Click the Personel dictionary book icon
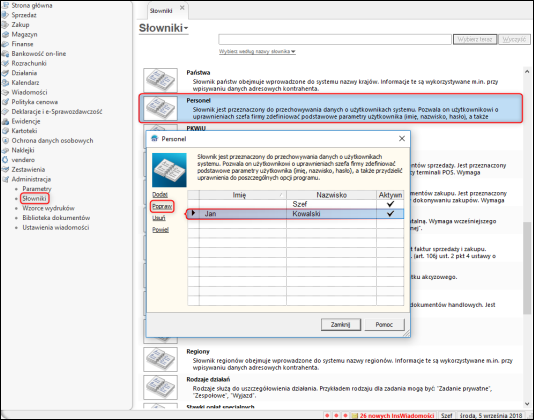Image resolution: width=534 pixels, height=420 pixels. click(160, 108)
